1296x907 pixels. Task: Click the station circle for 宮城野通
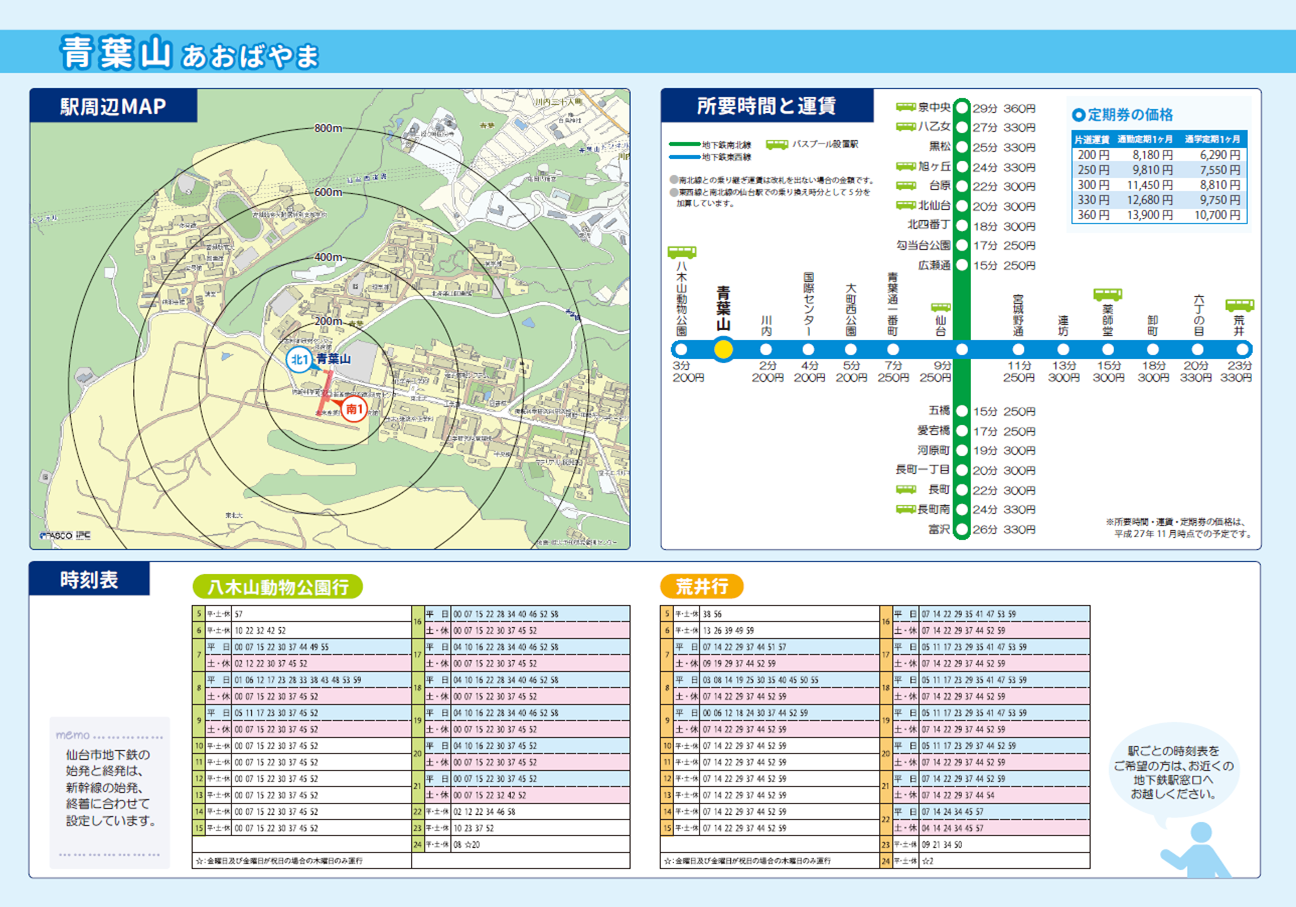click(1018, 350)
